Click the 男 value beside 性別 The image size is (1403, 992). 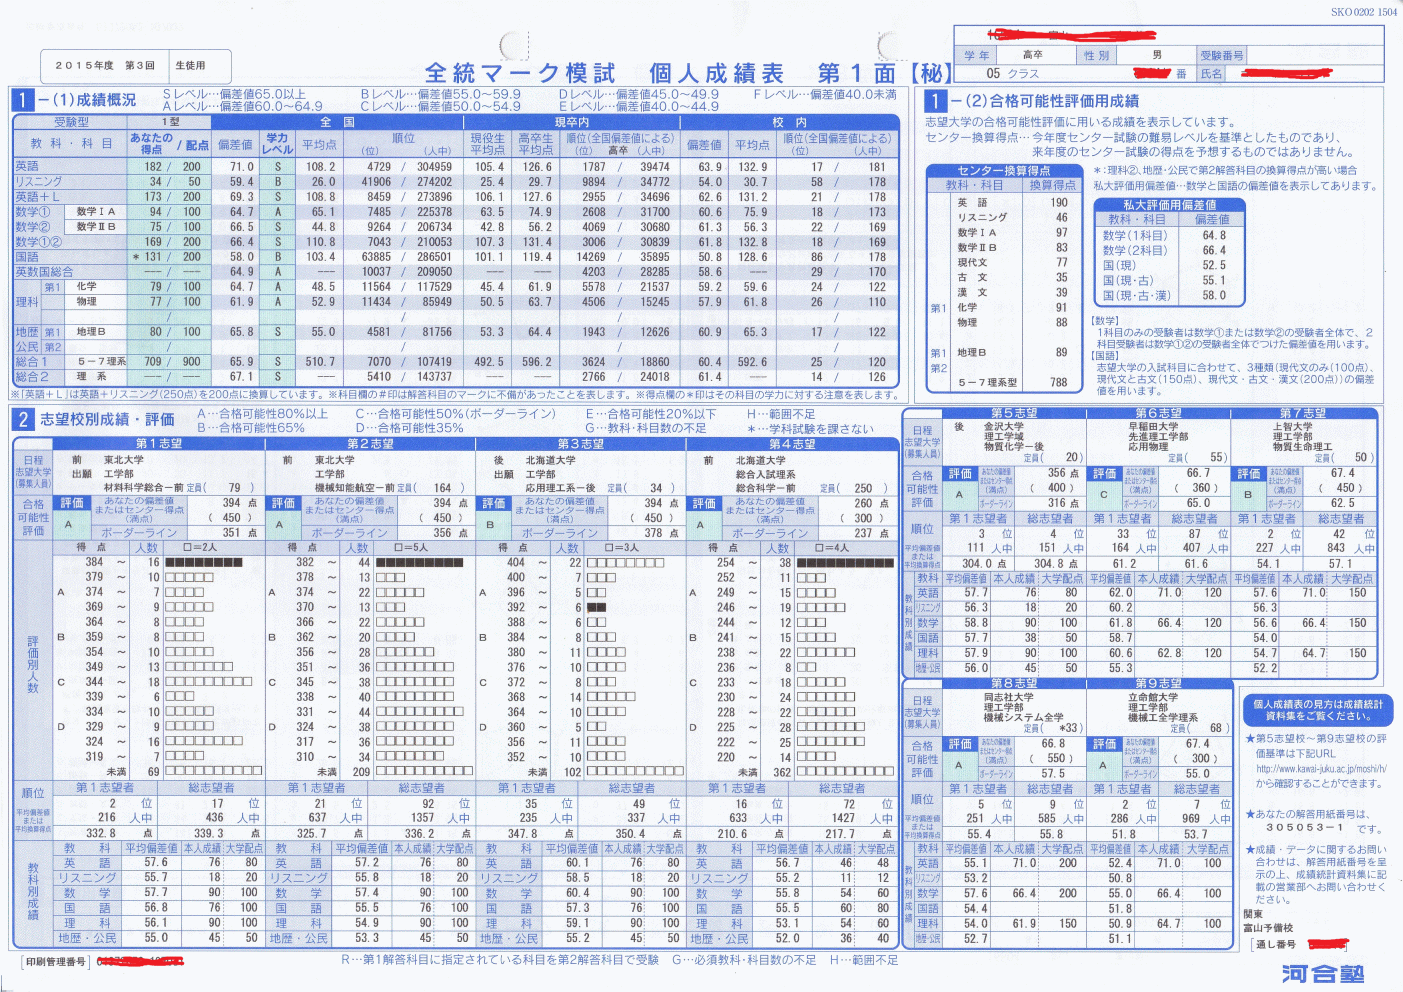point(1156,55)
